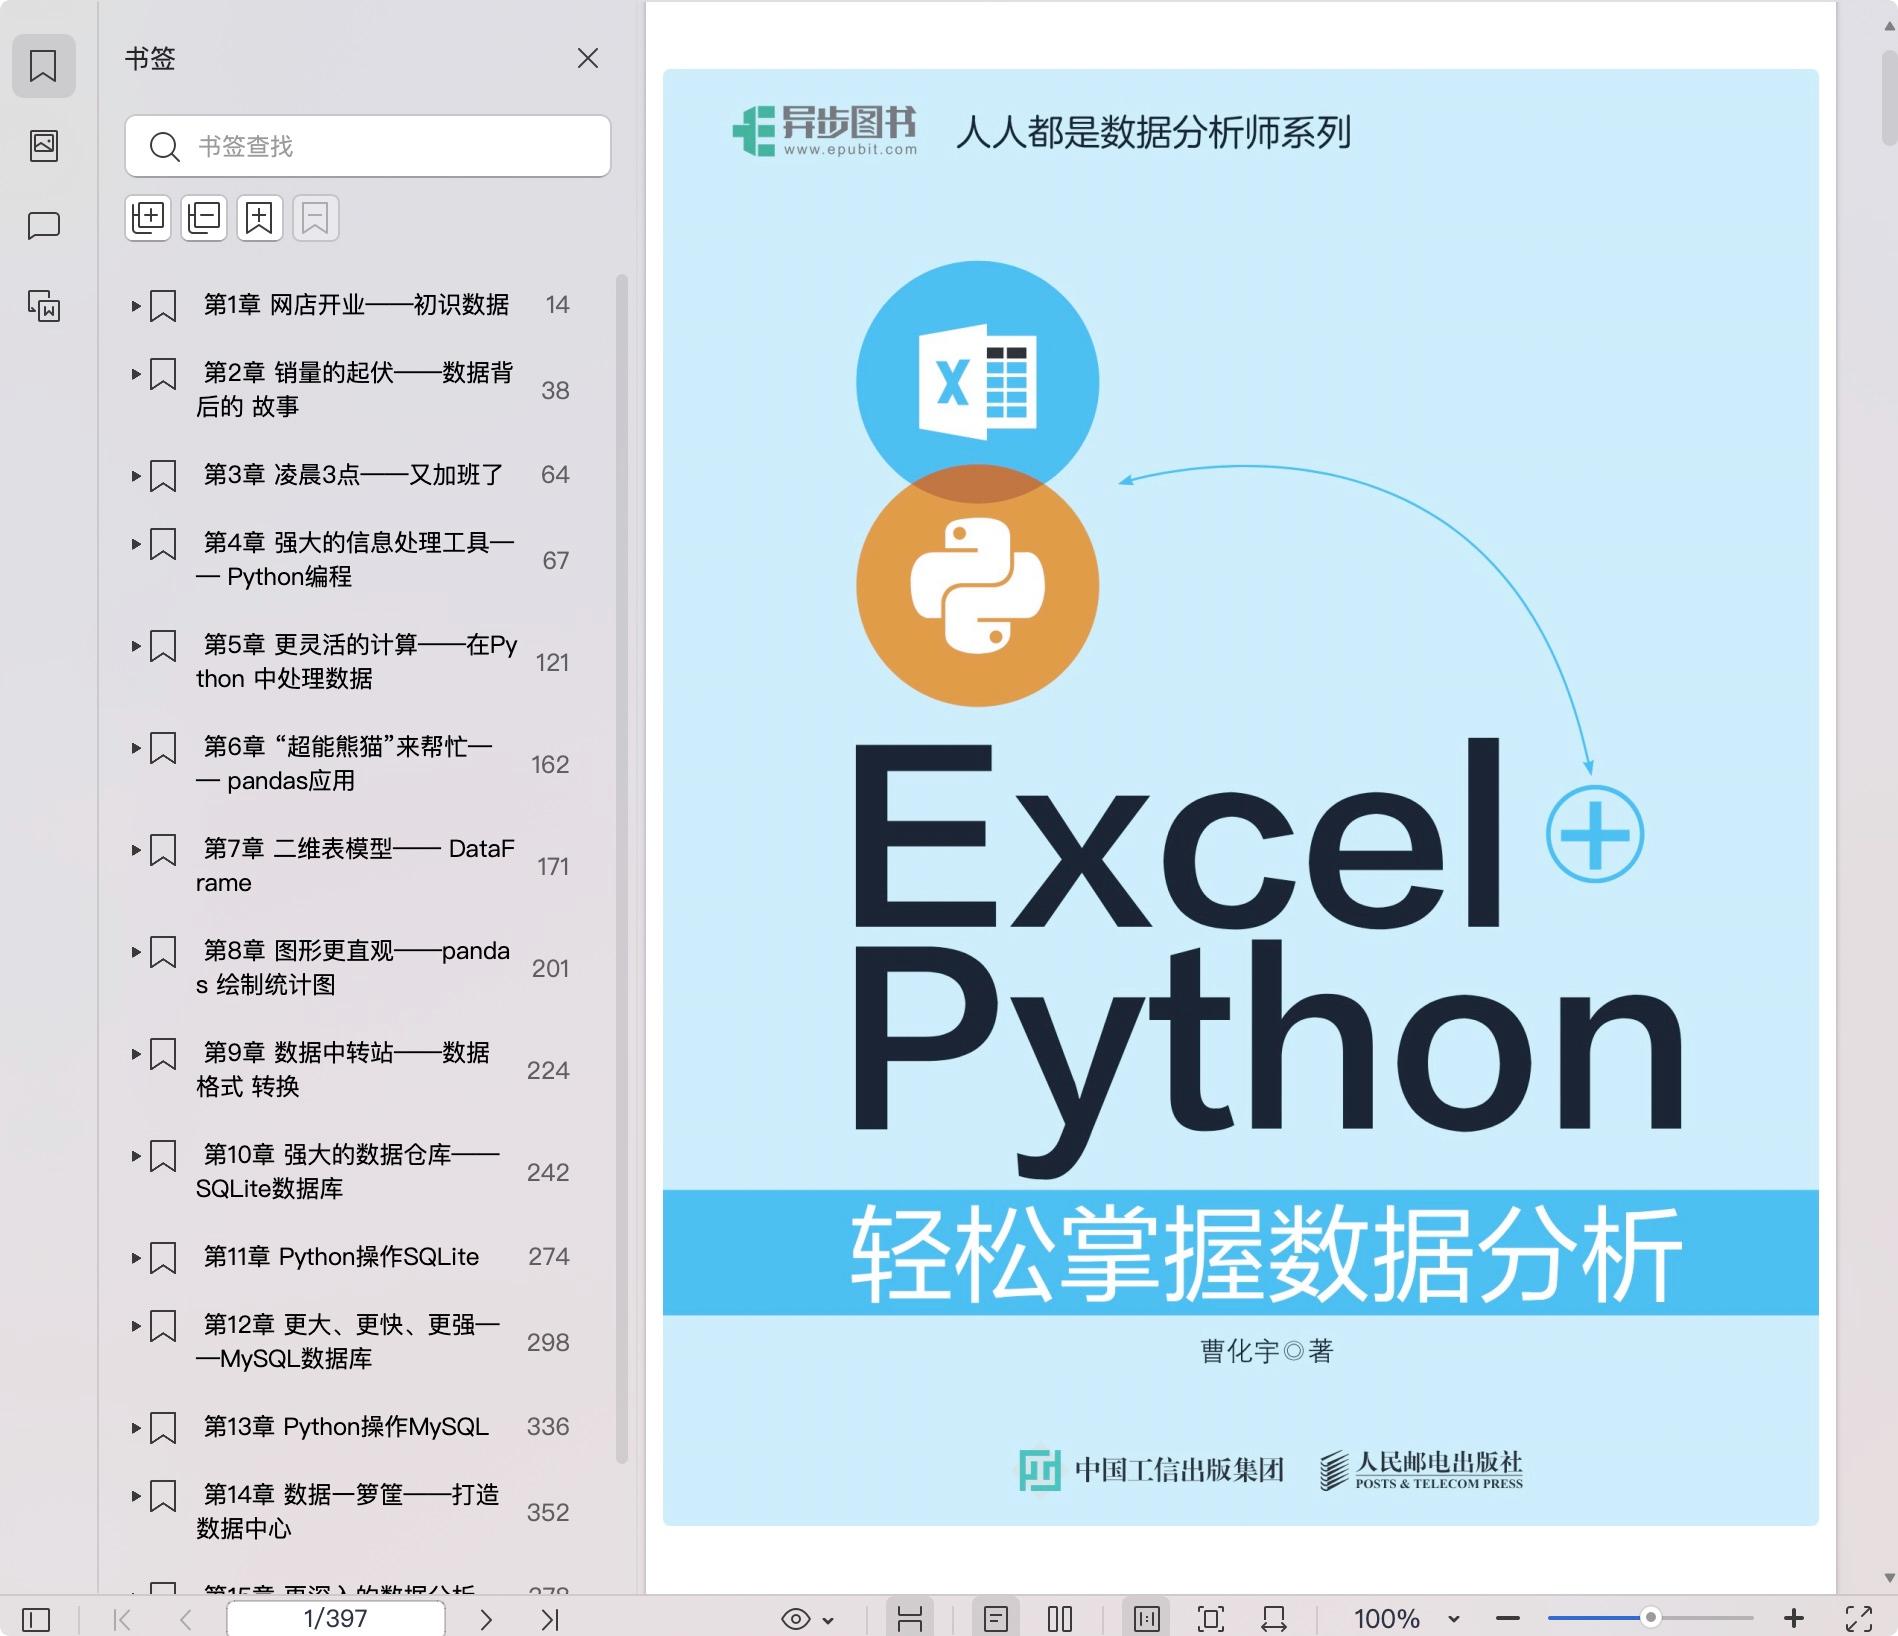Click the www.epubit.com text on cover
The image size is (1898, 1636).
point(850,150)
